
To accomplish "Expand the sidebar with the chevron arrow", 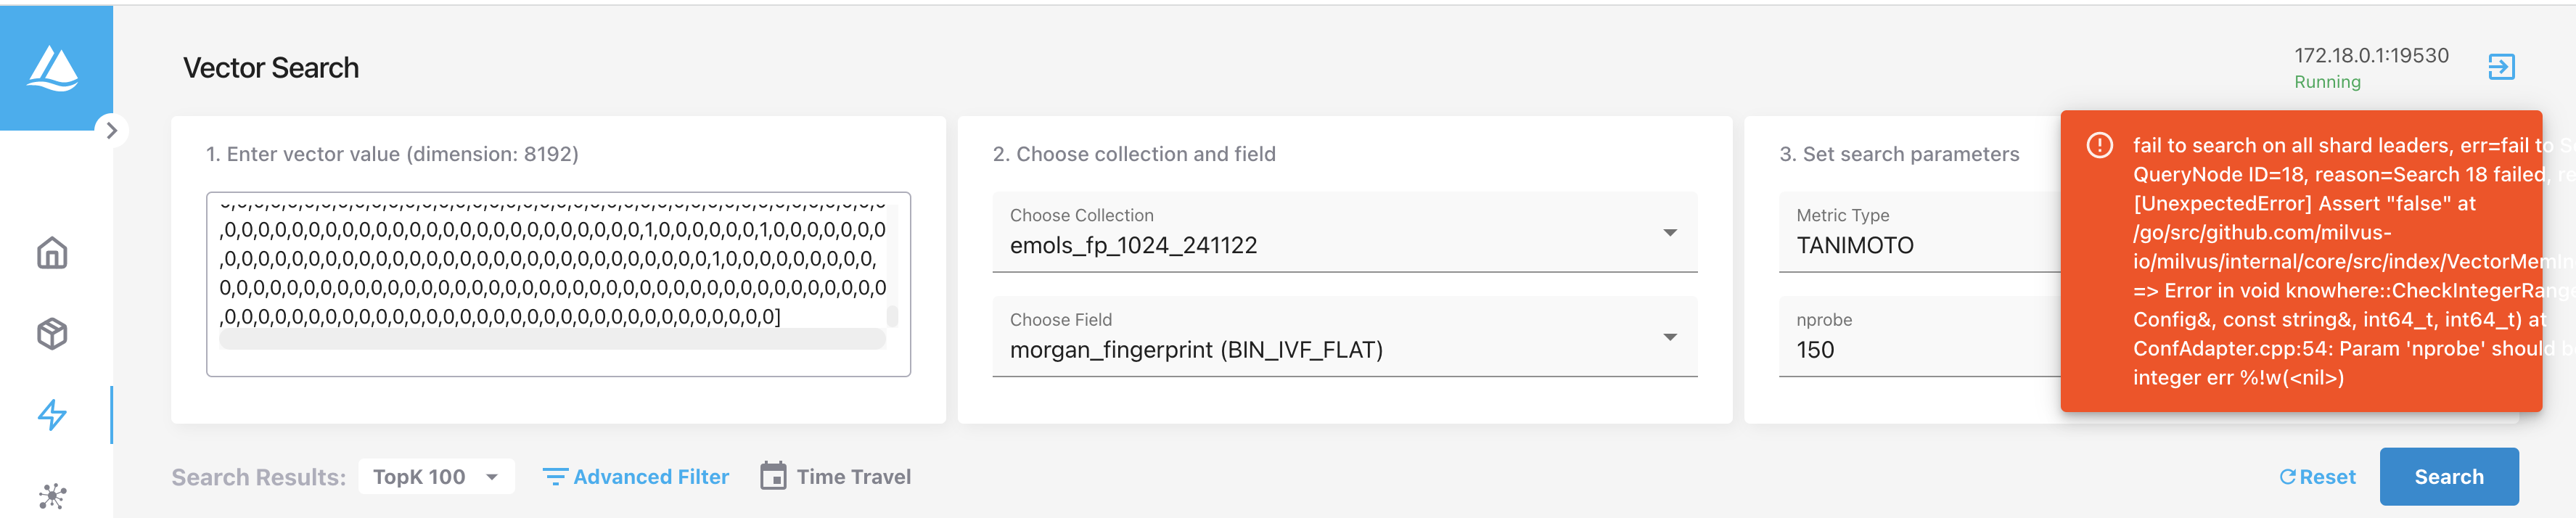I will [111, 130].
